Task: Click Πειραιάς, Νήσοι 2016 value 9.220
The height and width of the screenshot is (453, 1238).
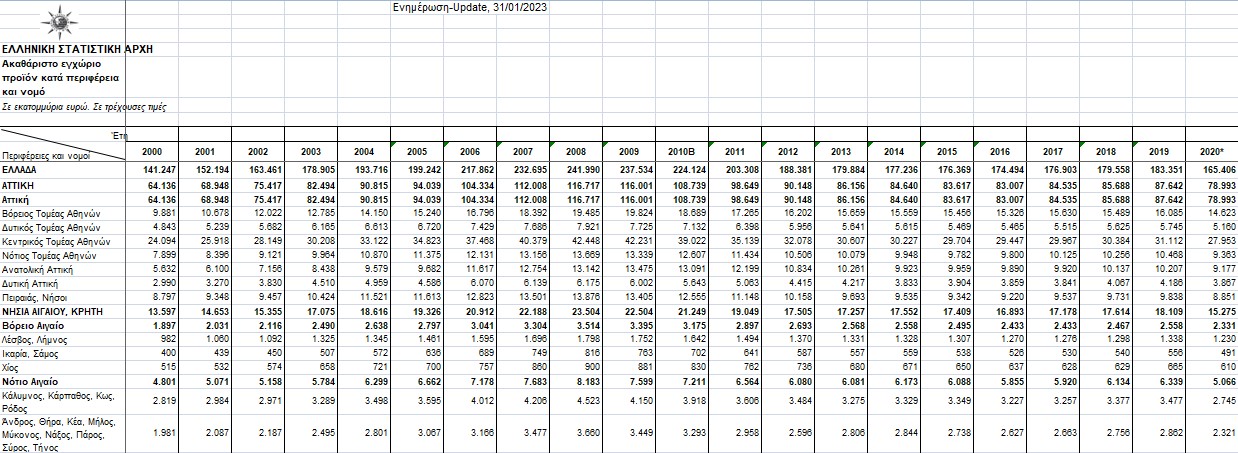Action: point(1011,297)
